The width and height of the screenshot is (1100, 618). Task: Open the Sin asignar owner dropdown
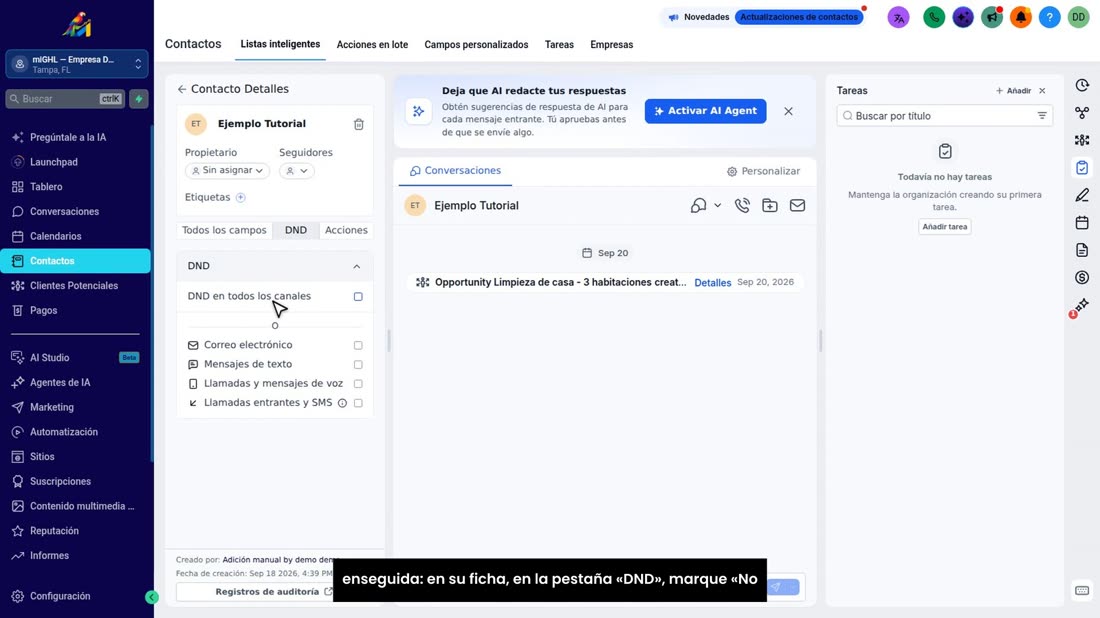[227, 170]
